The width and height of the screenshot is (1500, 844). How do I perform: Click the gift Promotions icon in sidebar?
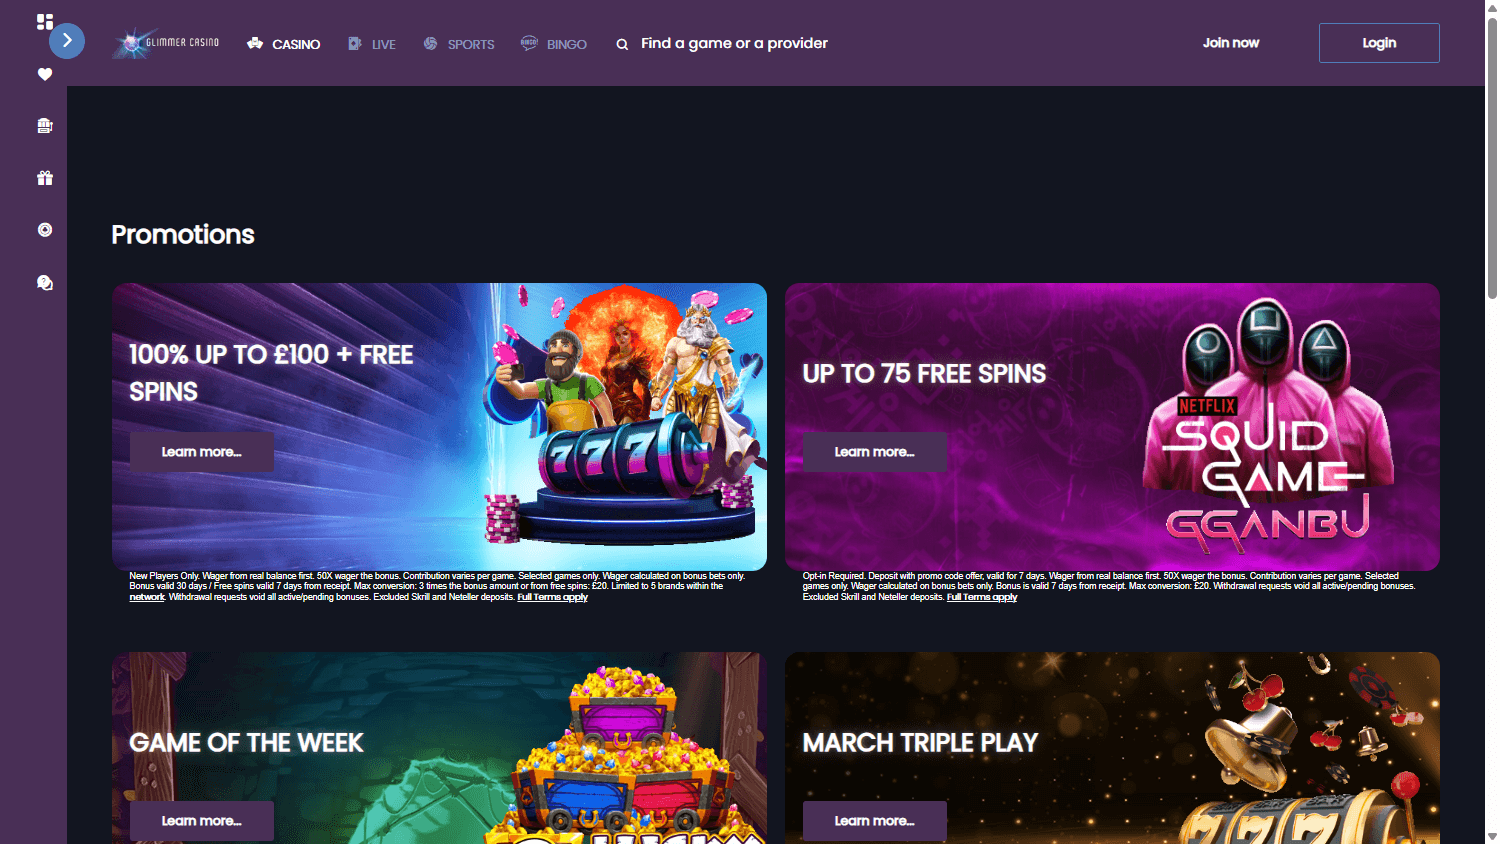(44, 177)
